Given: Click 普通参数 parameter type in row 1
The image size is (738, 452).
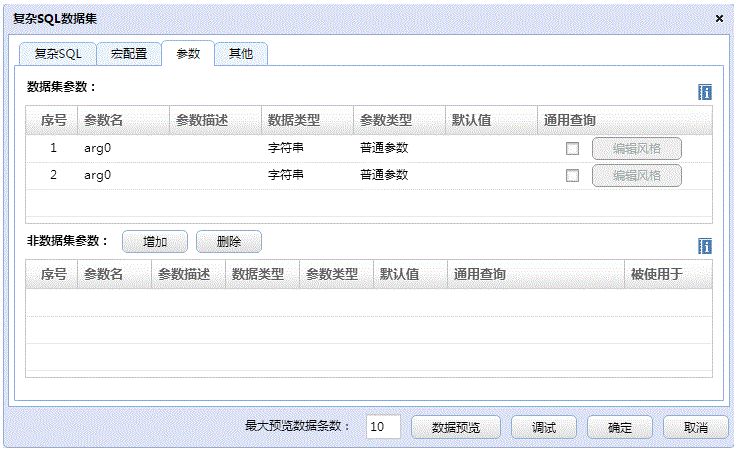Looking at the screenshot, I should click(x=384, y=148).
